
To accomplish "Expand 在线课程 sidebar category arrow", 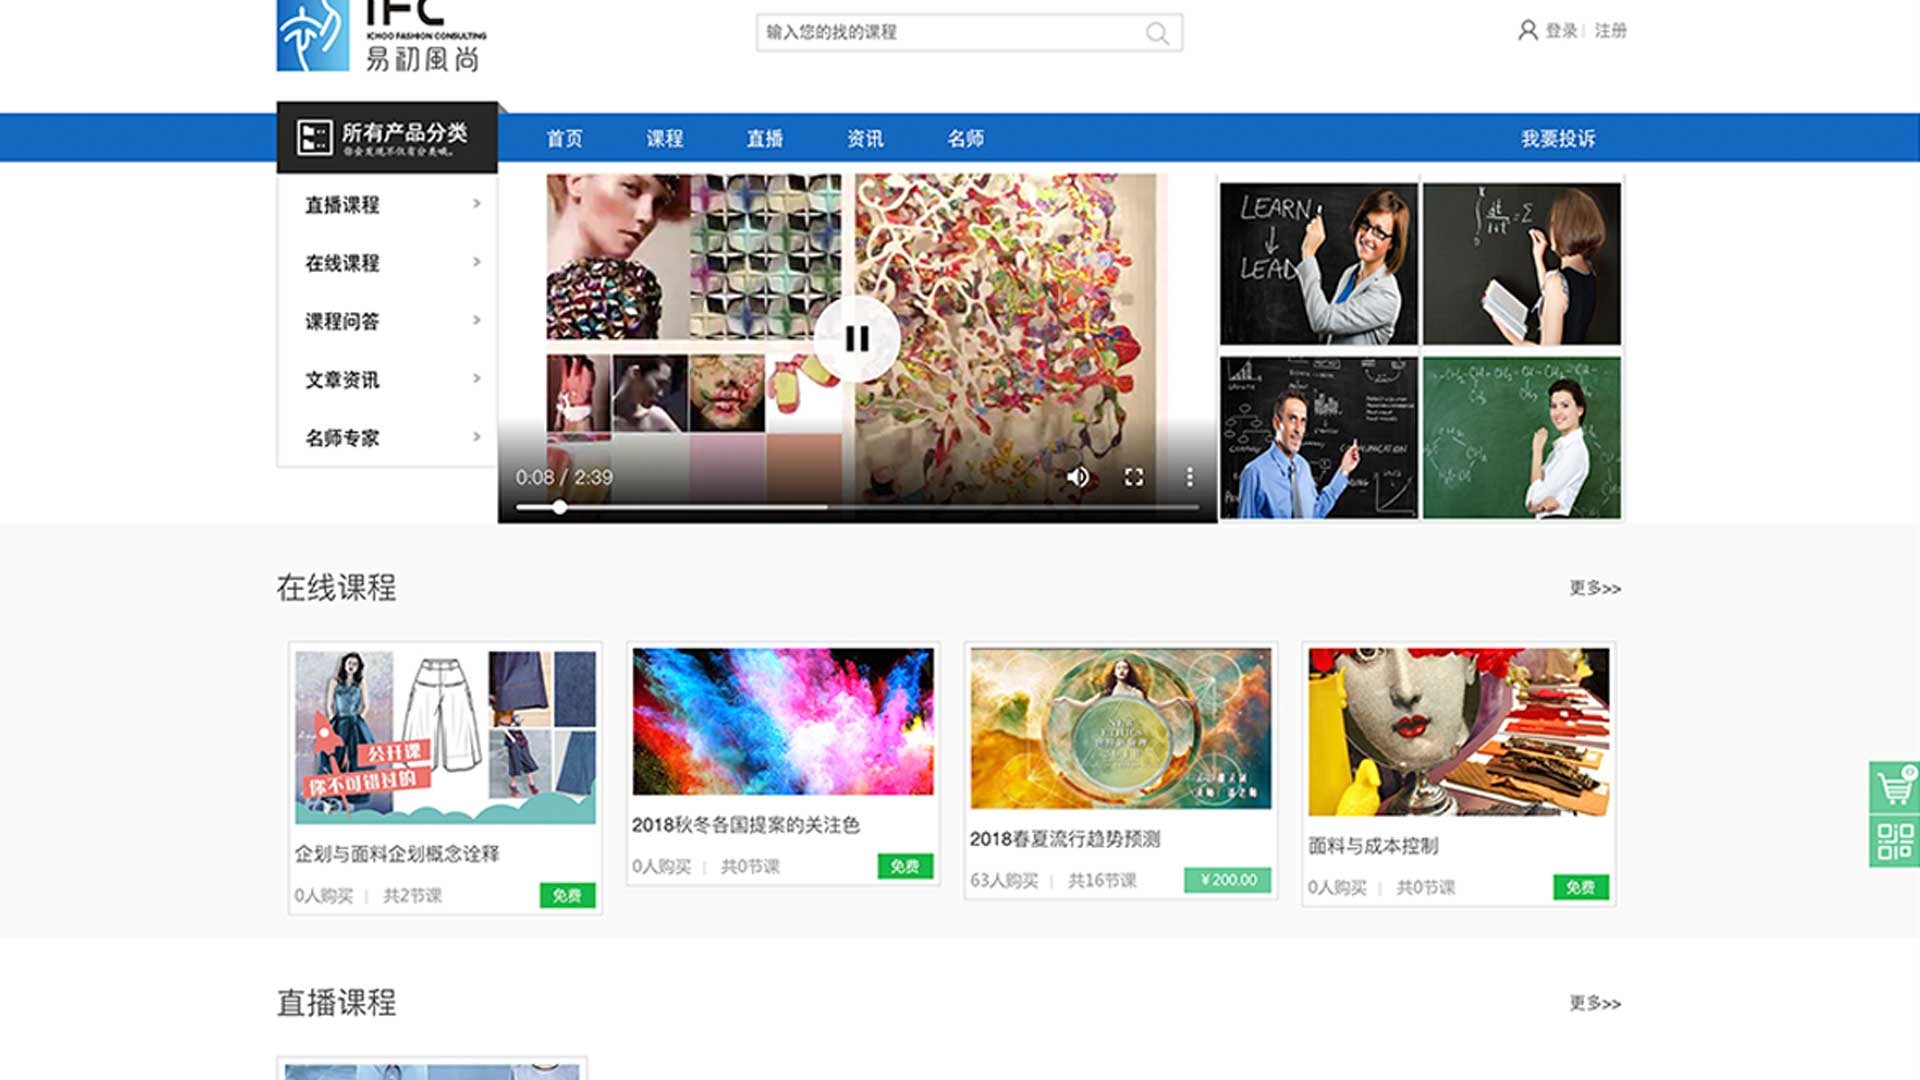I will (x=477, y=262).
